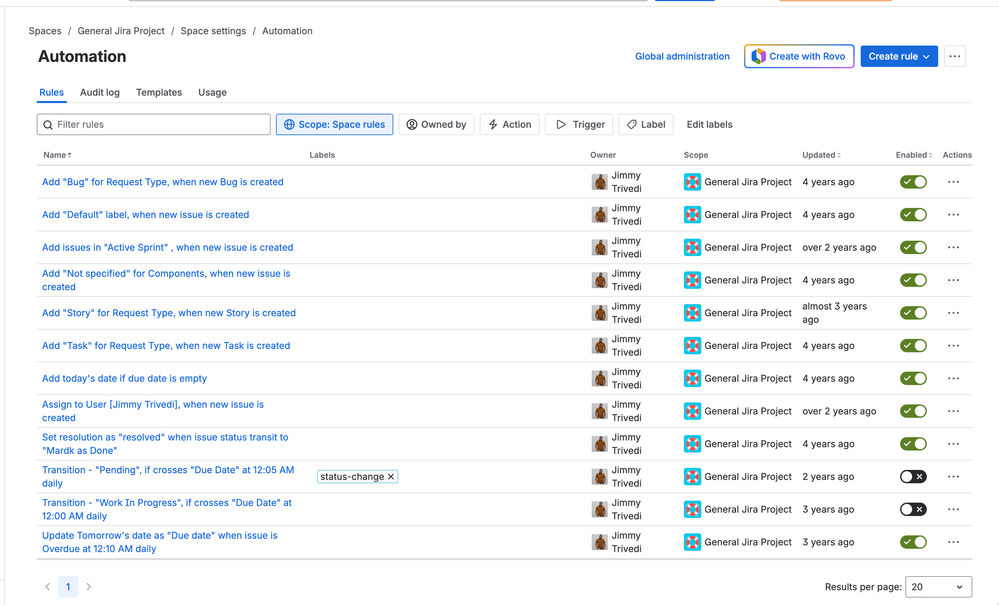Open General Jira Project breadcrumb
The image size is (999, 605).
pyautogui.click(x=121, y=31)
